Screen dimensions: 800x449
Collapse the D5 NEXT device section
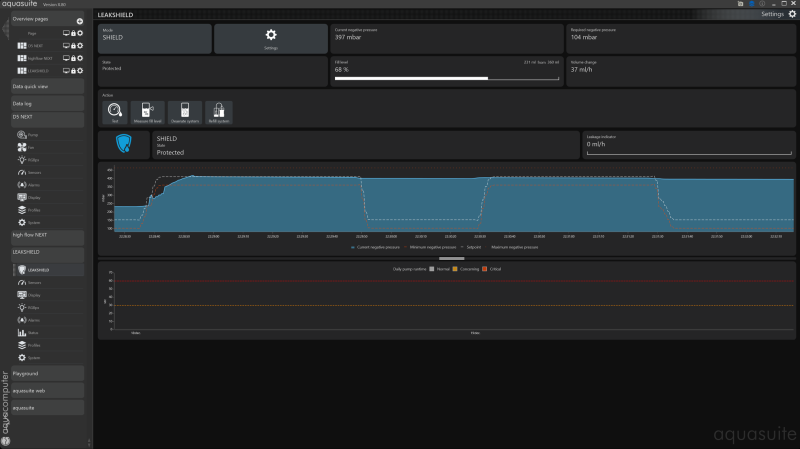(x=47, y=119)
